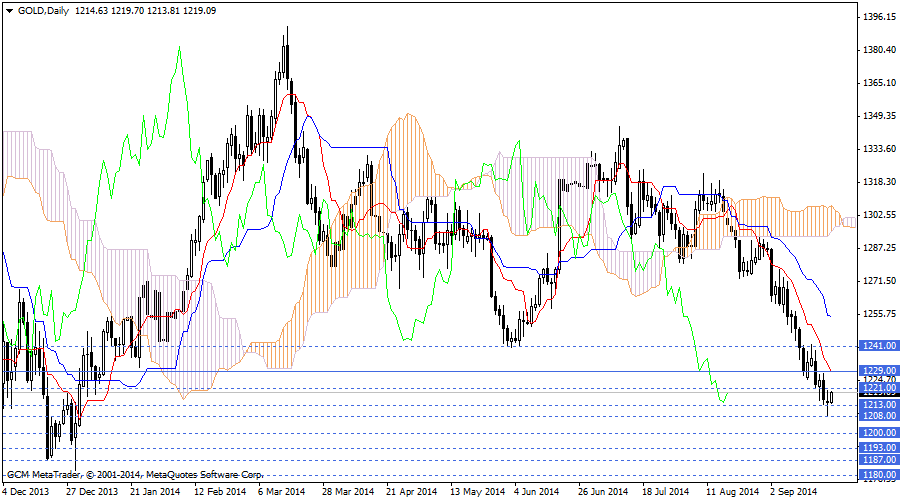Select the 1180.00 price level label

click(x=879, y=475)
